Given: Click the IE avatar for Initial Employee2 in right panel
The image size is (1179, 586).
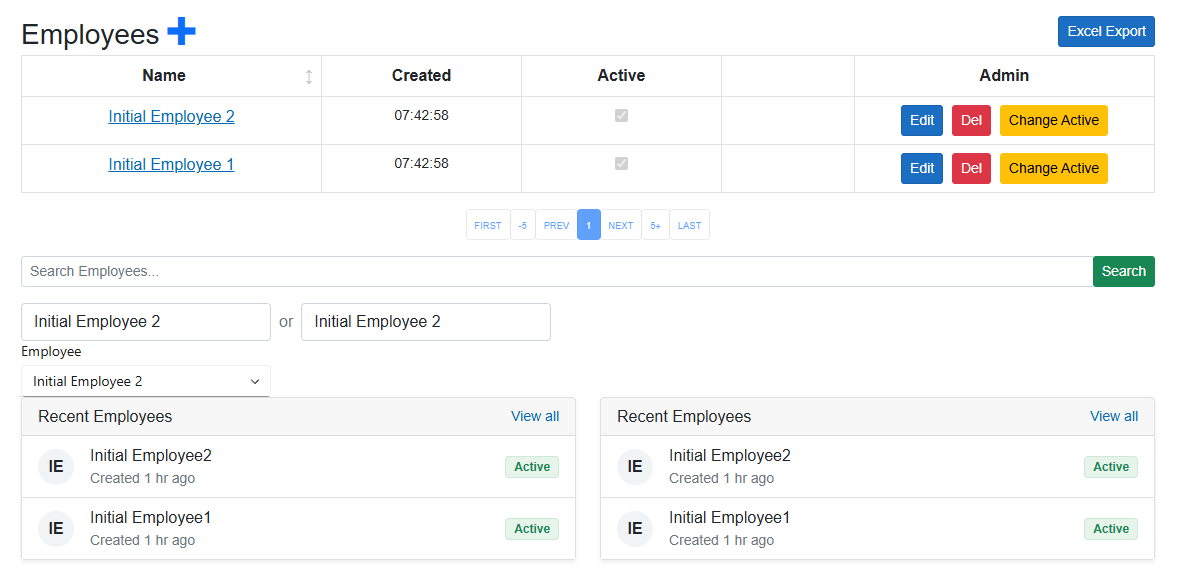Looking at the screenshot, I should click(x=635, y=466).
